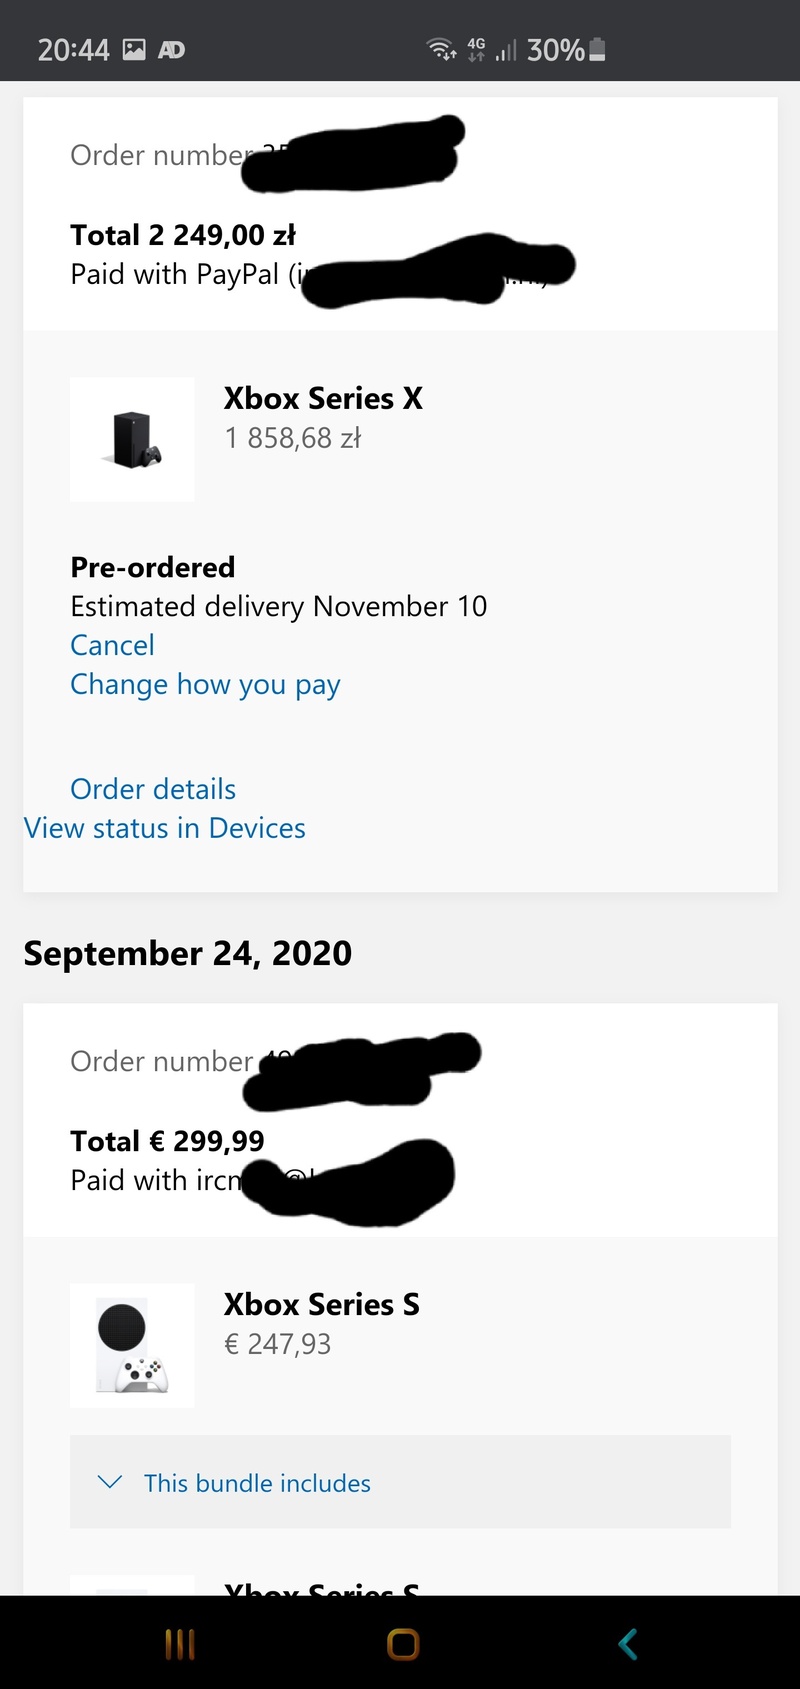Tap the battery icon in status bar
The image size is (800, 1689).
[597, 49]
